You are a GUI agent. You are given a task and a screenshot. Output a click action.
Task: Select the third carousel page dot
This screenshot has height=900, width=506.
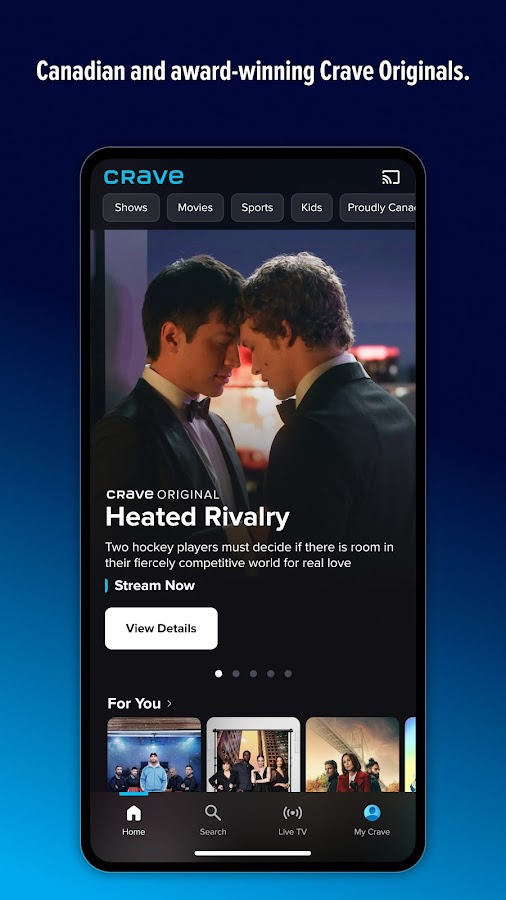tap(253, 673)
